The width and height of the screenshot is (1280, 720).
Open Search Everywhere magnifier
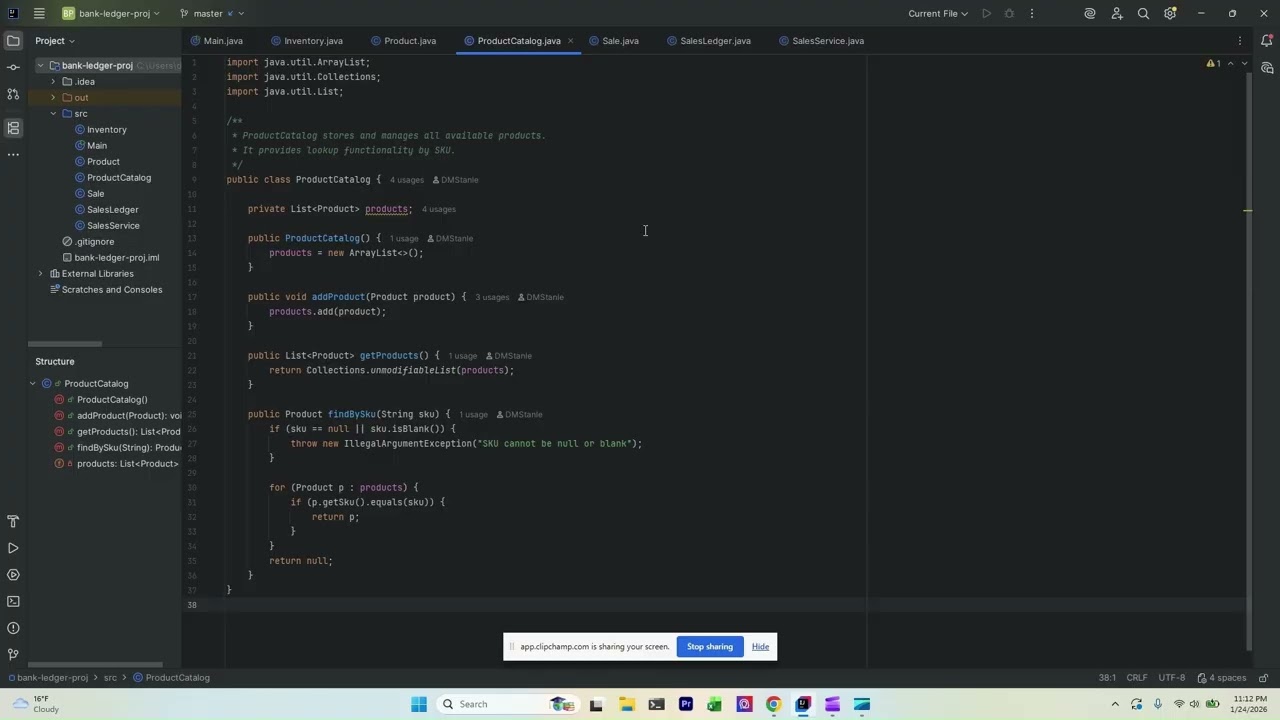(x=1143, y=13)
